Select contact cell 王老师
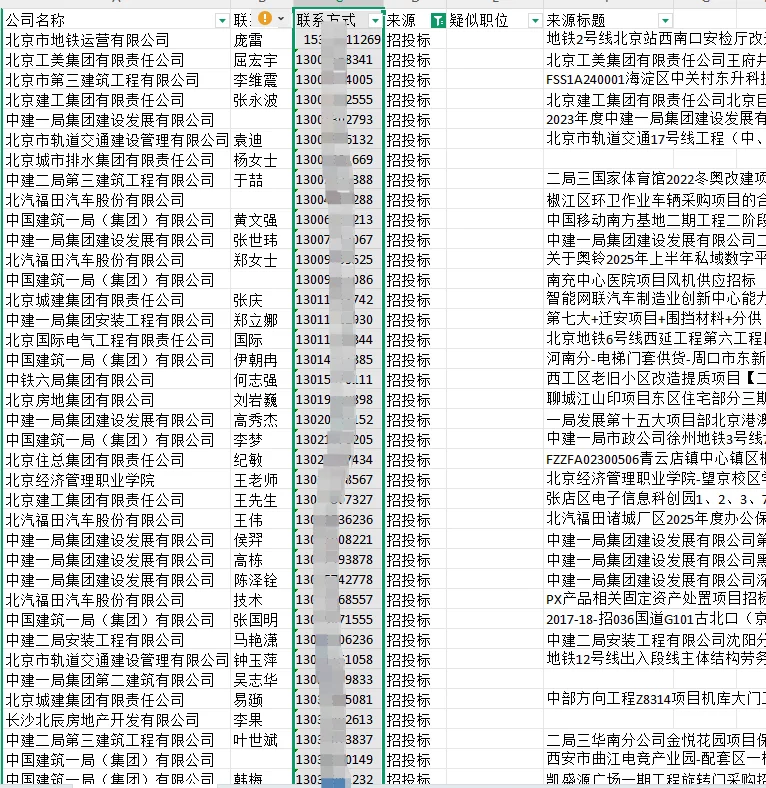This screenshot has width=766, height=788. click(261, 480)
